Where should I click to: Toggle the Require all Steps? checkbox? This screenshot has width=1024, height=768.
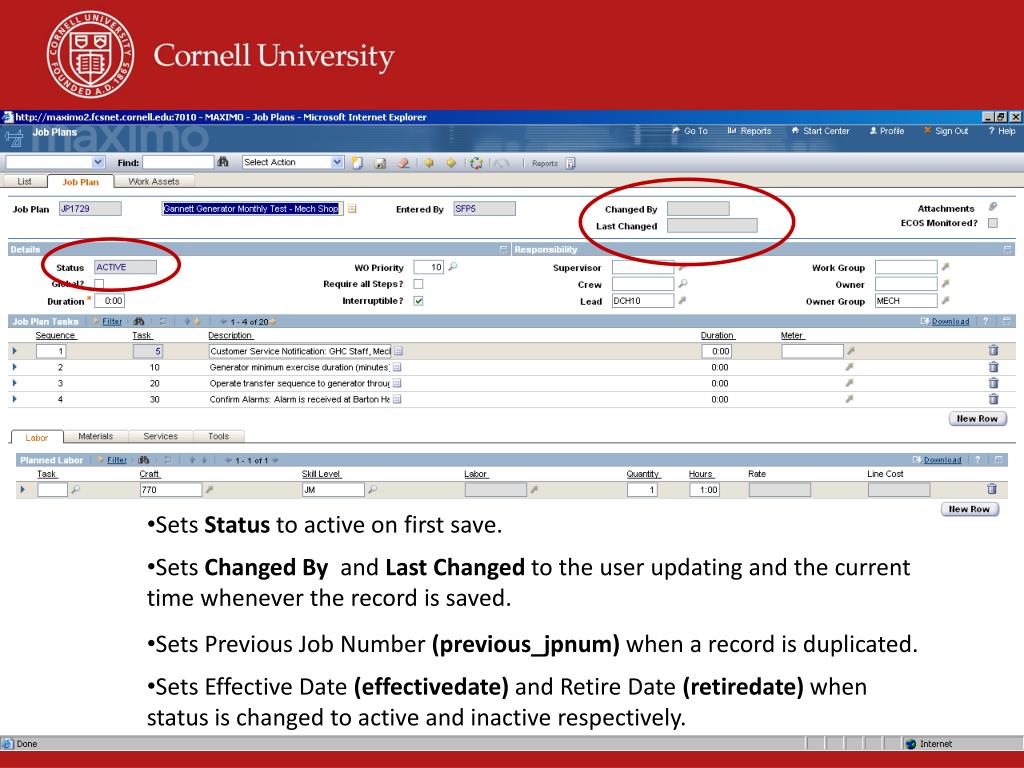point(419,284)
